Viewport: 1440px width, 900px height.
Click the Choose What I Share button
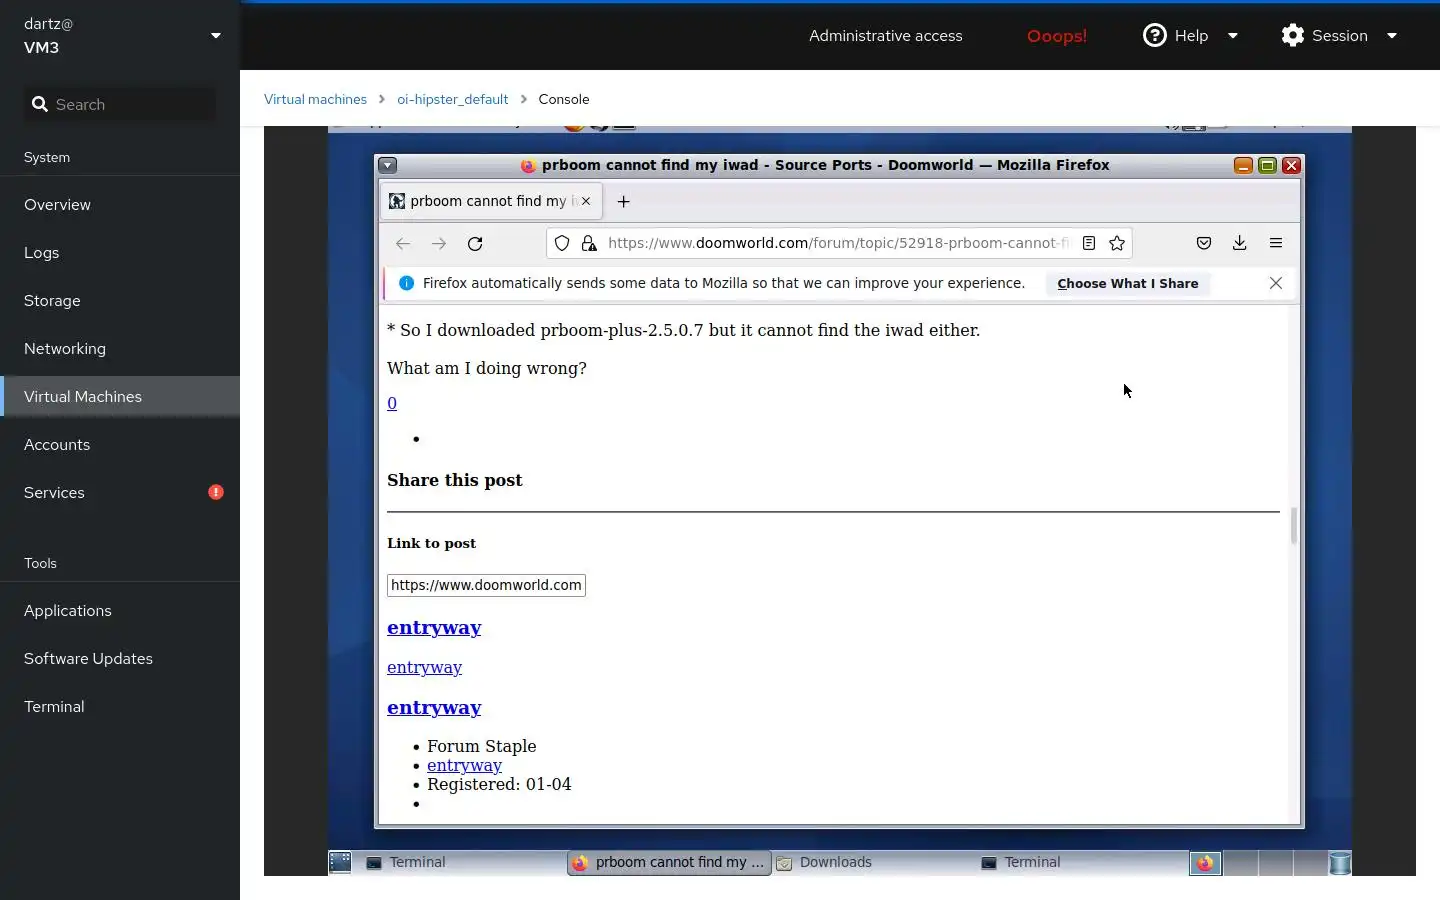1128,283
